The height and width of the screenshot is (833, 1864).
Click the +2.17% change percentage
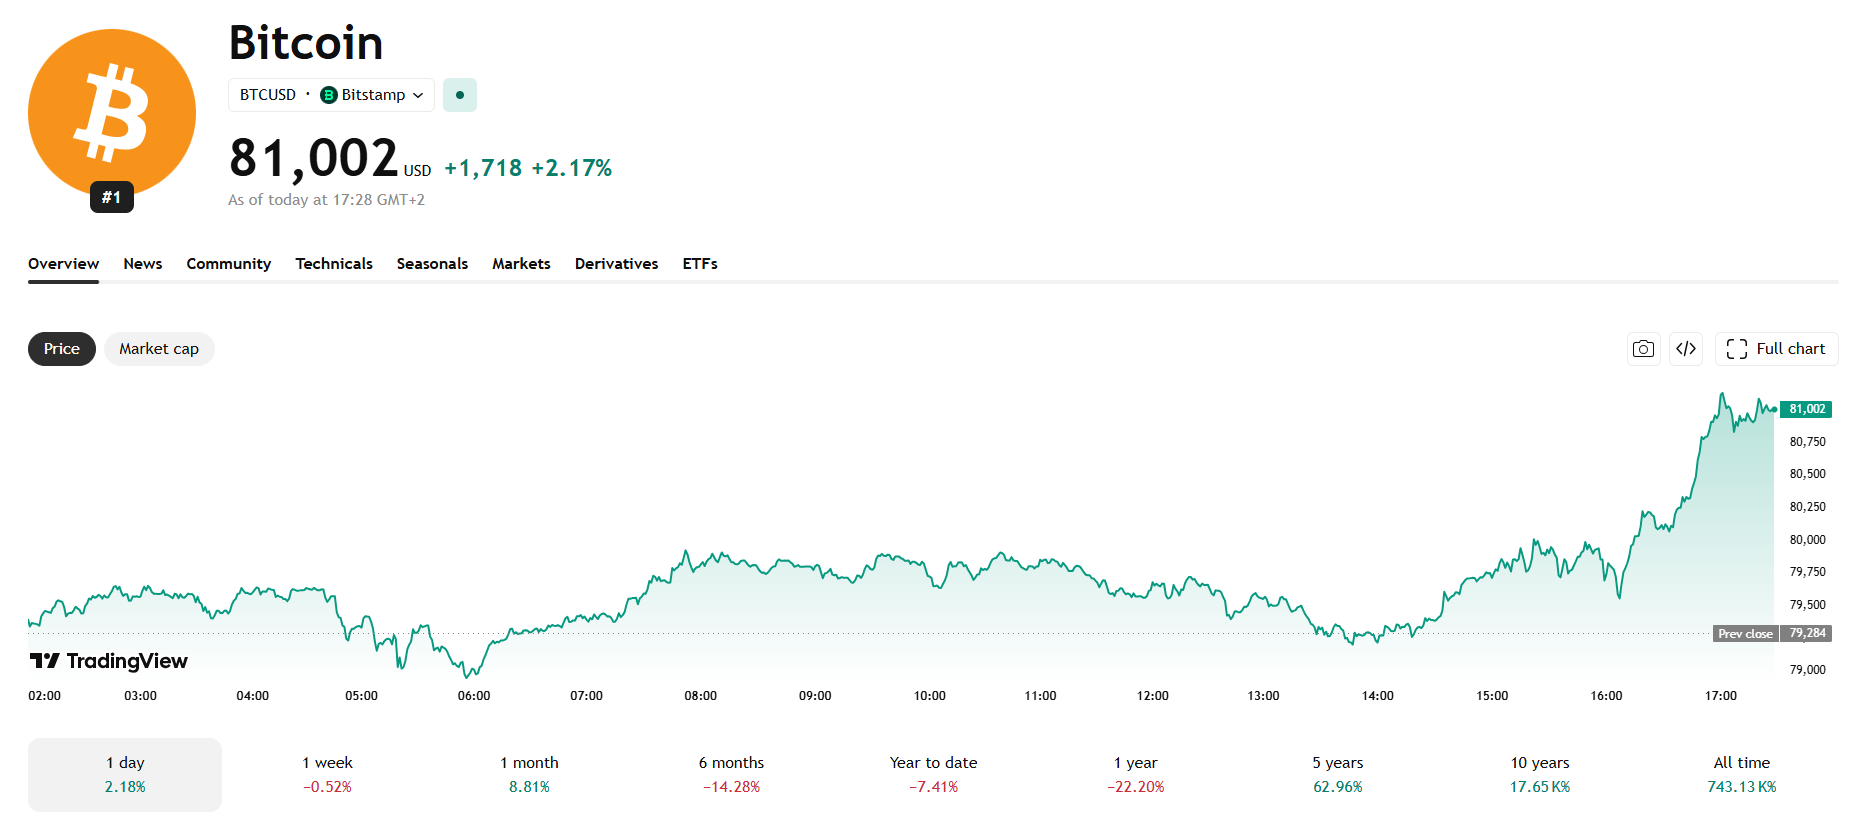[572, 168]
